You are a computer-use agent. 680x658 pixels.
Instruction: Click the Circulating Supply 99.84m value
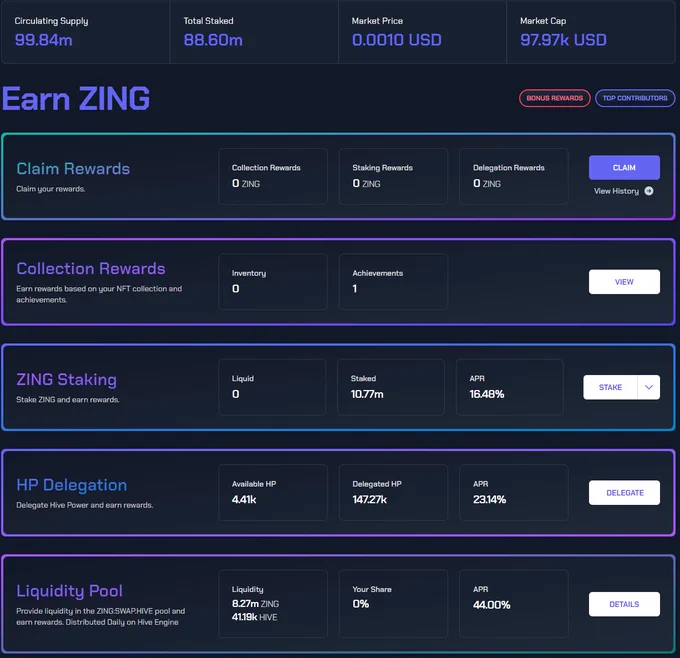click(x=43, y=40)
